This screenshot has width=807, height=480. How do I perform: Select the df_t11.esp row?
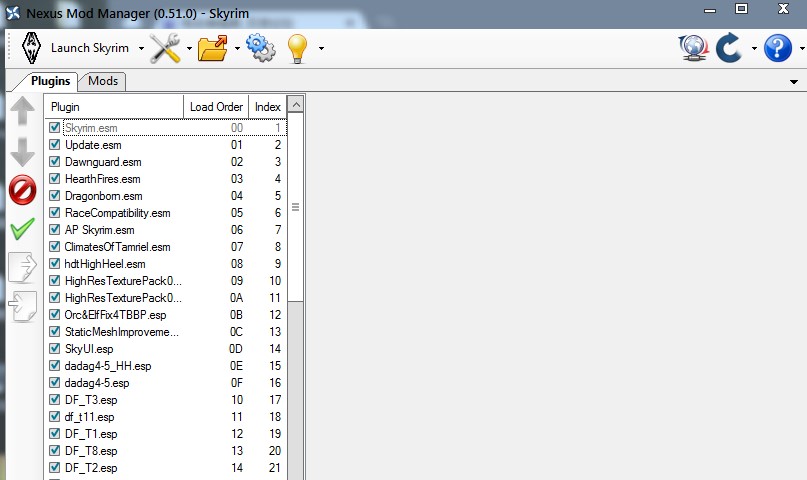[x=166, y=417]
